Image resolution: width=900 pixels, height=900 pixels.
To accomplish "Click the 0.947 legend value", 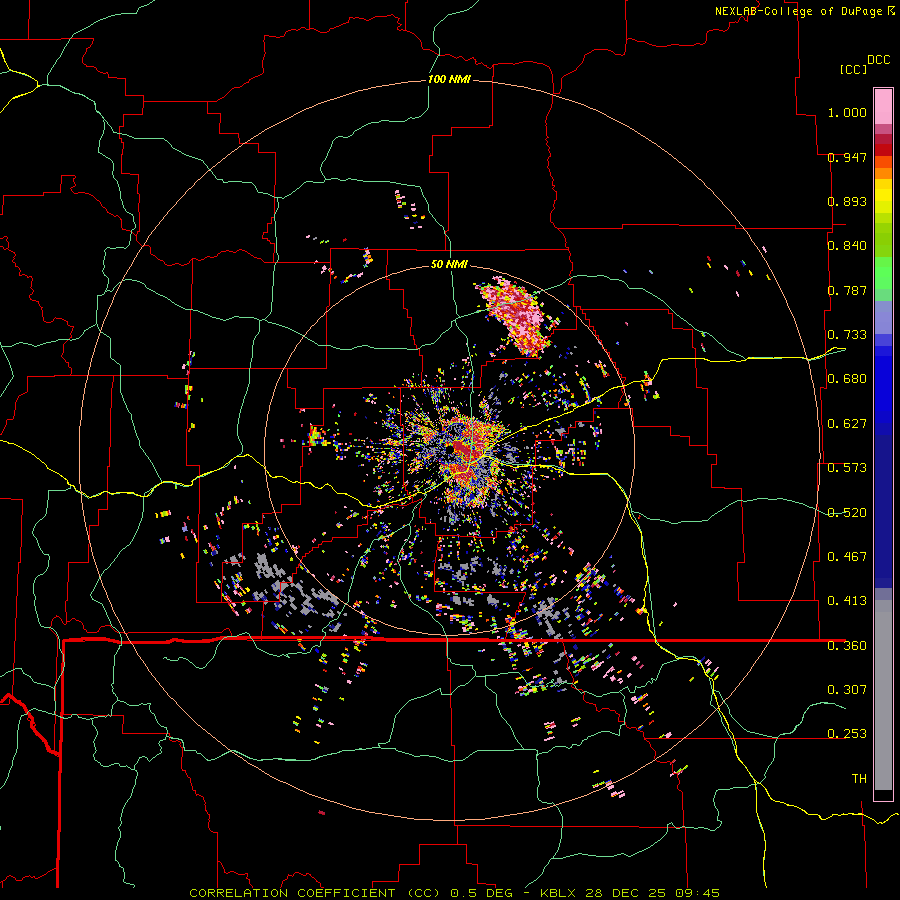I will [x=847, y=157].
